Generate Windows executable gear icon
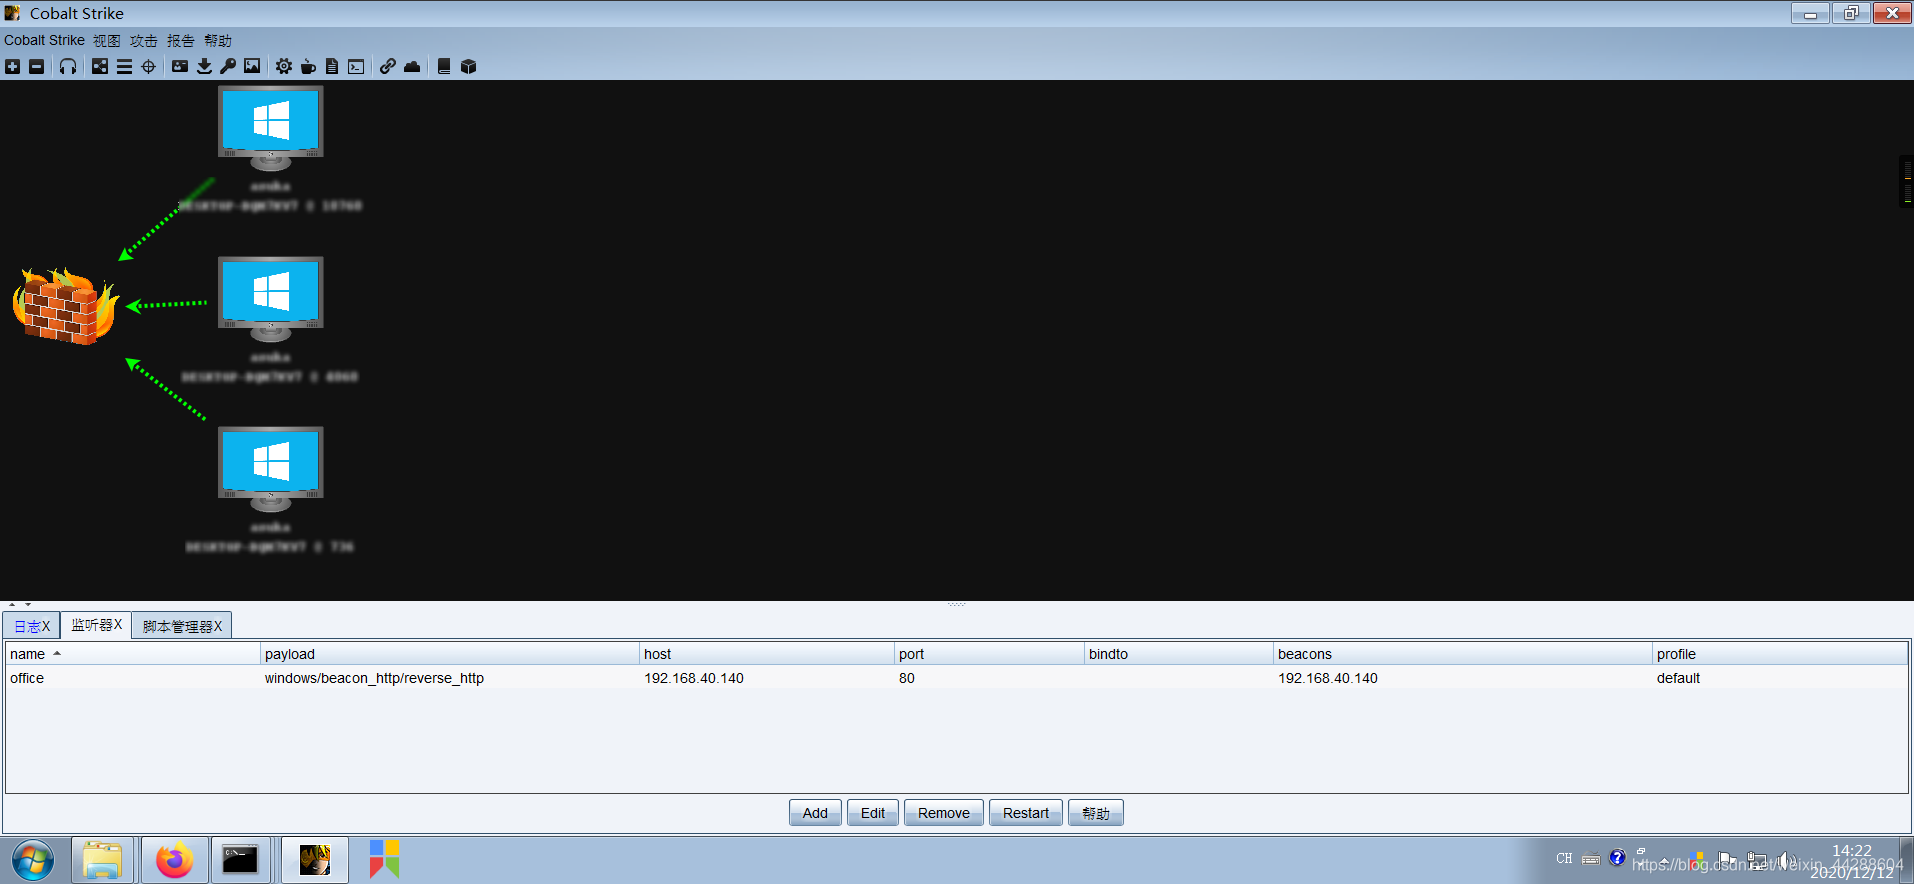The image size is (1914, 884). point(284,66)
